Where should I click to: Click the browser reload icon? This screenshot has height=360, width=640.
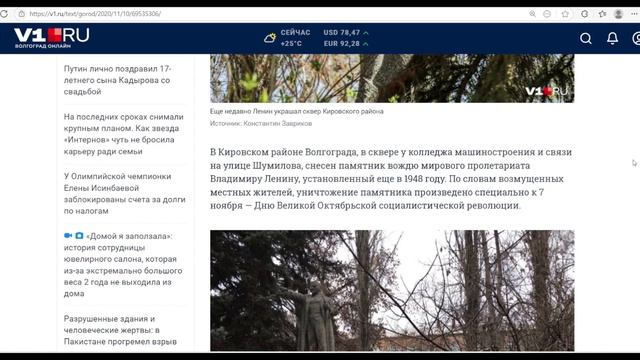pos(4,14)
